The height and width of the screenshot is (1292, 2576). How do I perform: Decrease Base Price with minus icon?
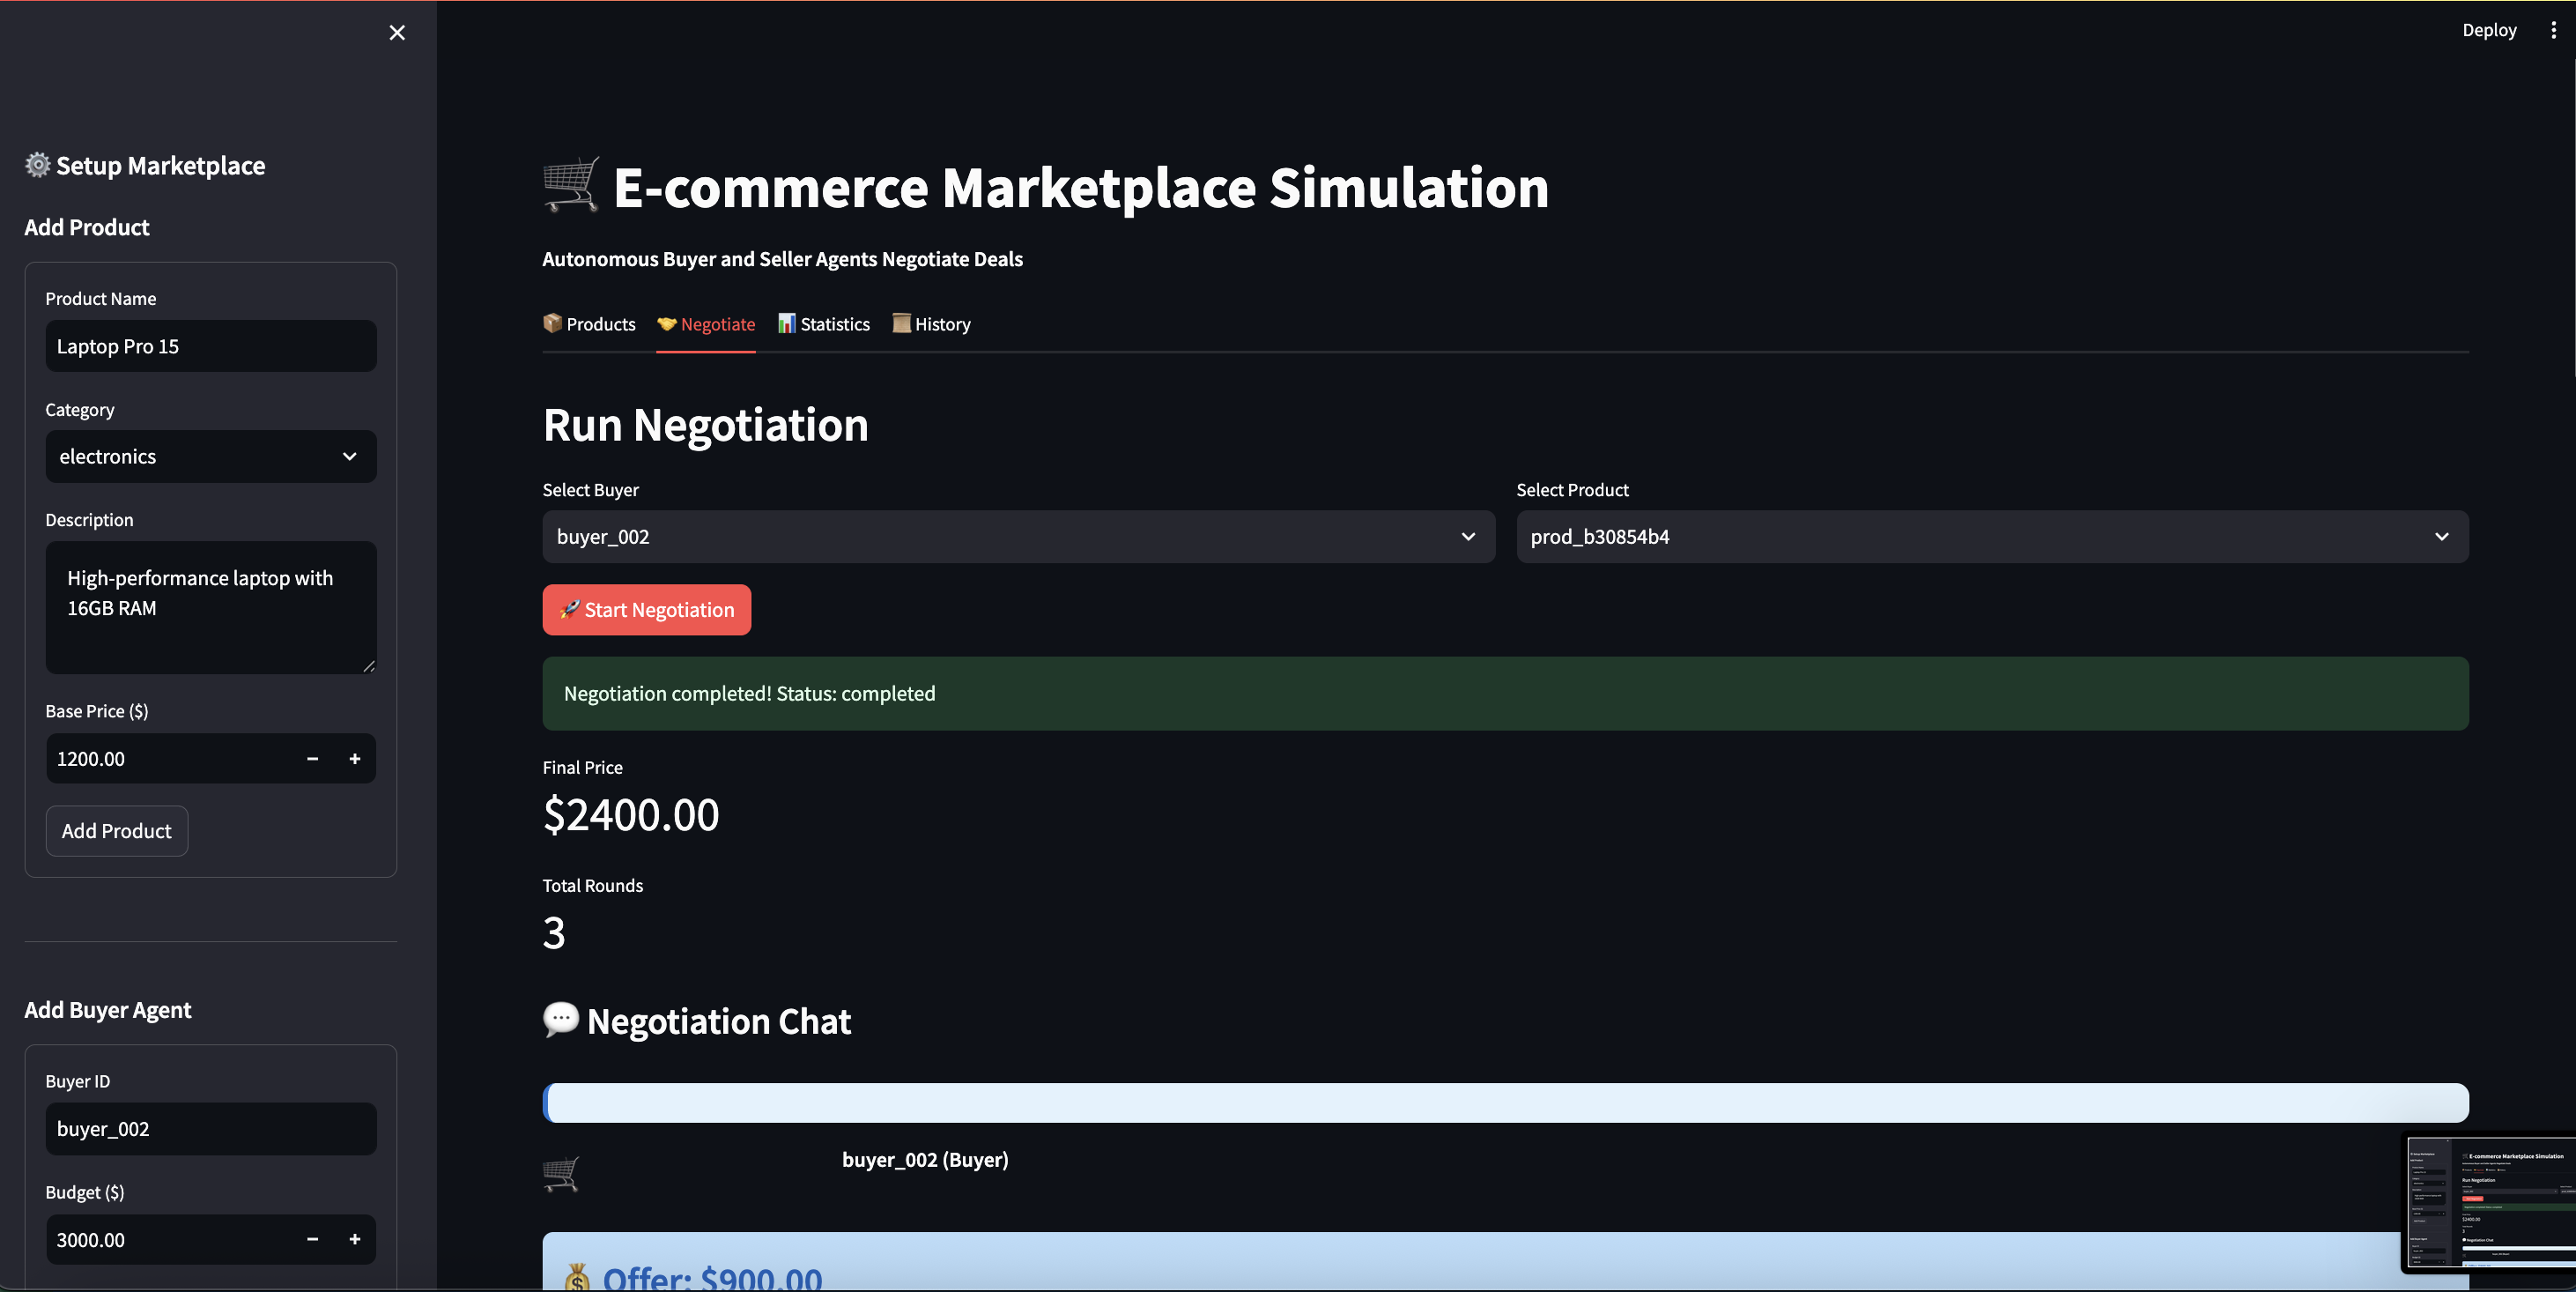click(x=312, y=759)
